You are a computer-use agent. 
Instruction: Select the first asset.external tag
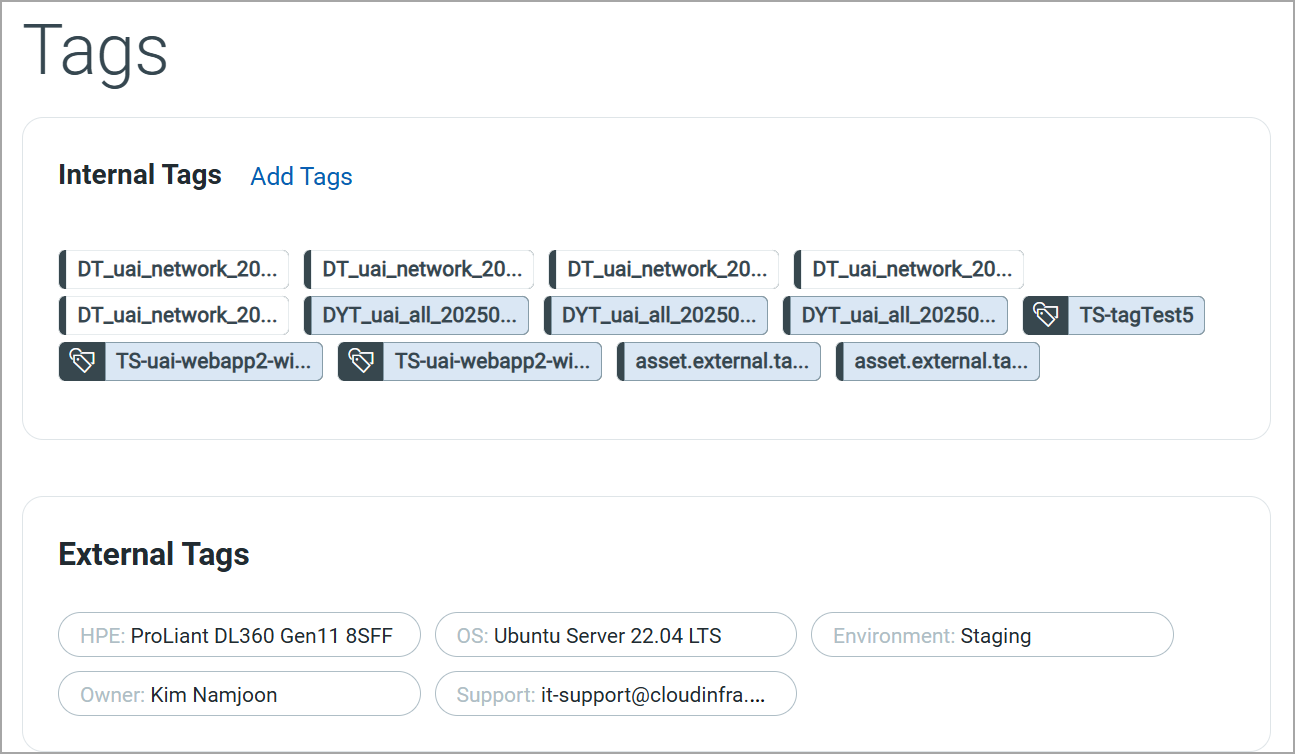pyautogui.click(x=721, y=362)
